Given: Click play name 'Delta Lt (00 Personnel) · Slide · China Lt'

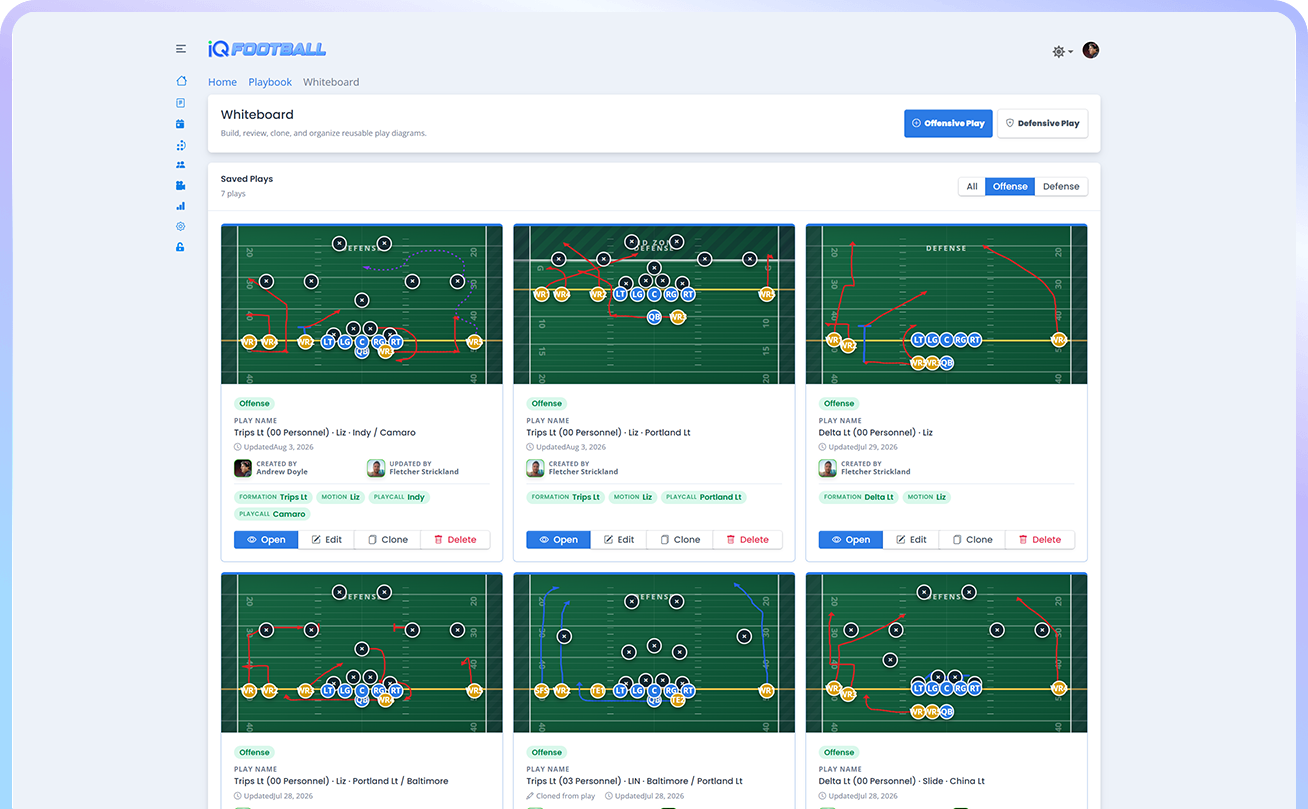Looking at the screenshot, I should tap(901, 781).
